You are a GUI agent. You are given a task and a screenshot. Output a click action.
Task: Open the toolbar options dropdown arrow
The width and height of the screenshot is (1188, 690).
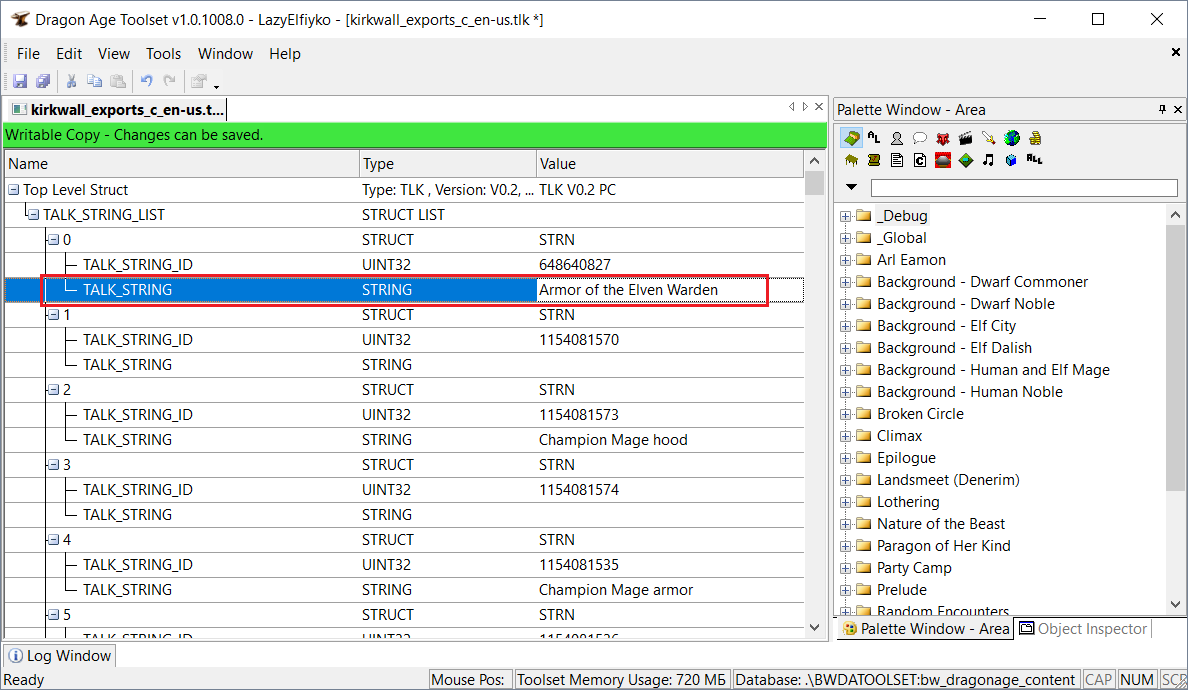[x=216, y=86]
